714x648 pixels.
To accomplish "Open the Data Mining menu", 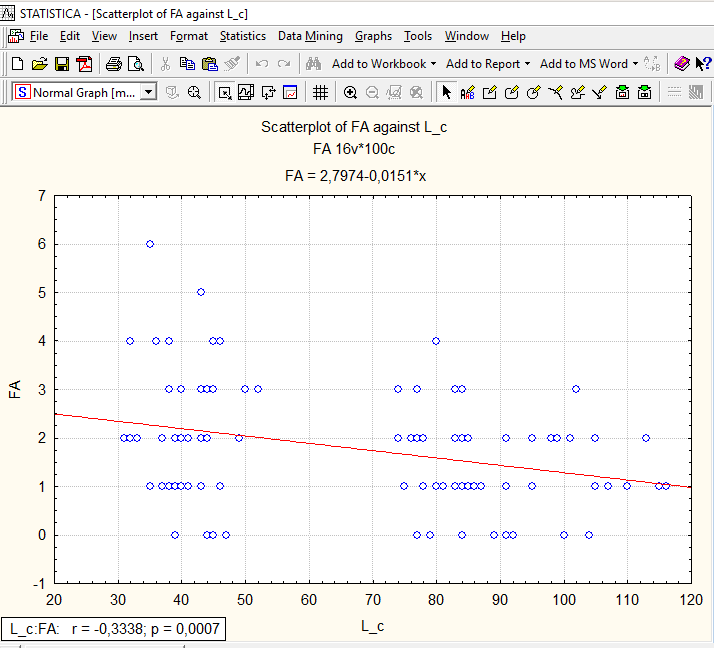I will 310,36.
